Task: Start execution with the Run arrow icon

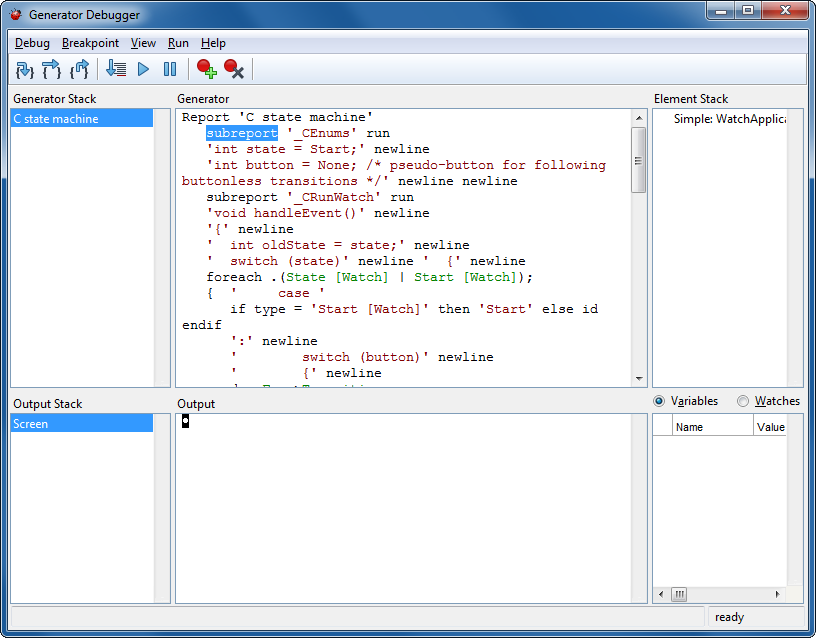Action: (143, 69)
